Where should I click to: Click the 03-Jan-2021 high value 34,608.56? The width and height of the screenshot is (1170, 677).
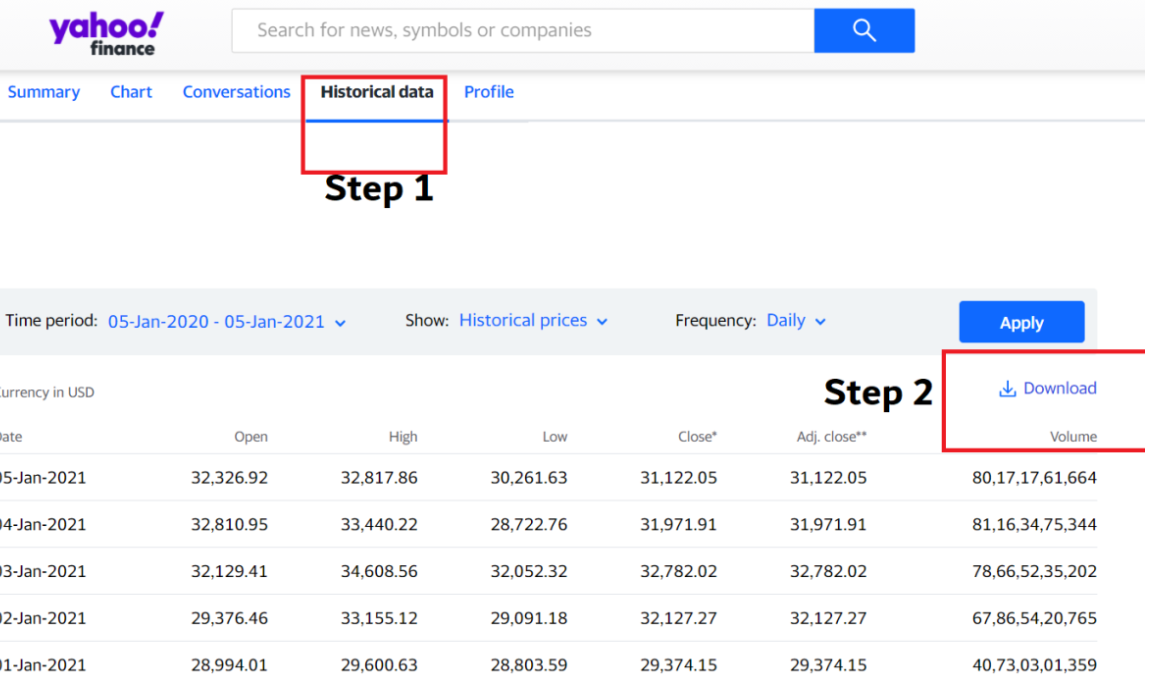point(379,572)
